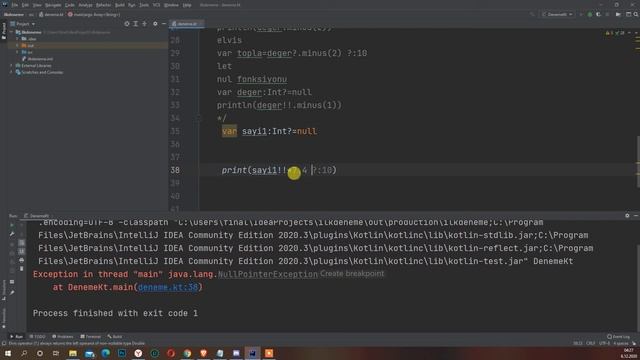Open the Event Log button
The width and height of the screenshot is (640, 360).
point(618,337)
